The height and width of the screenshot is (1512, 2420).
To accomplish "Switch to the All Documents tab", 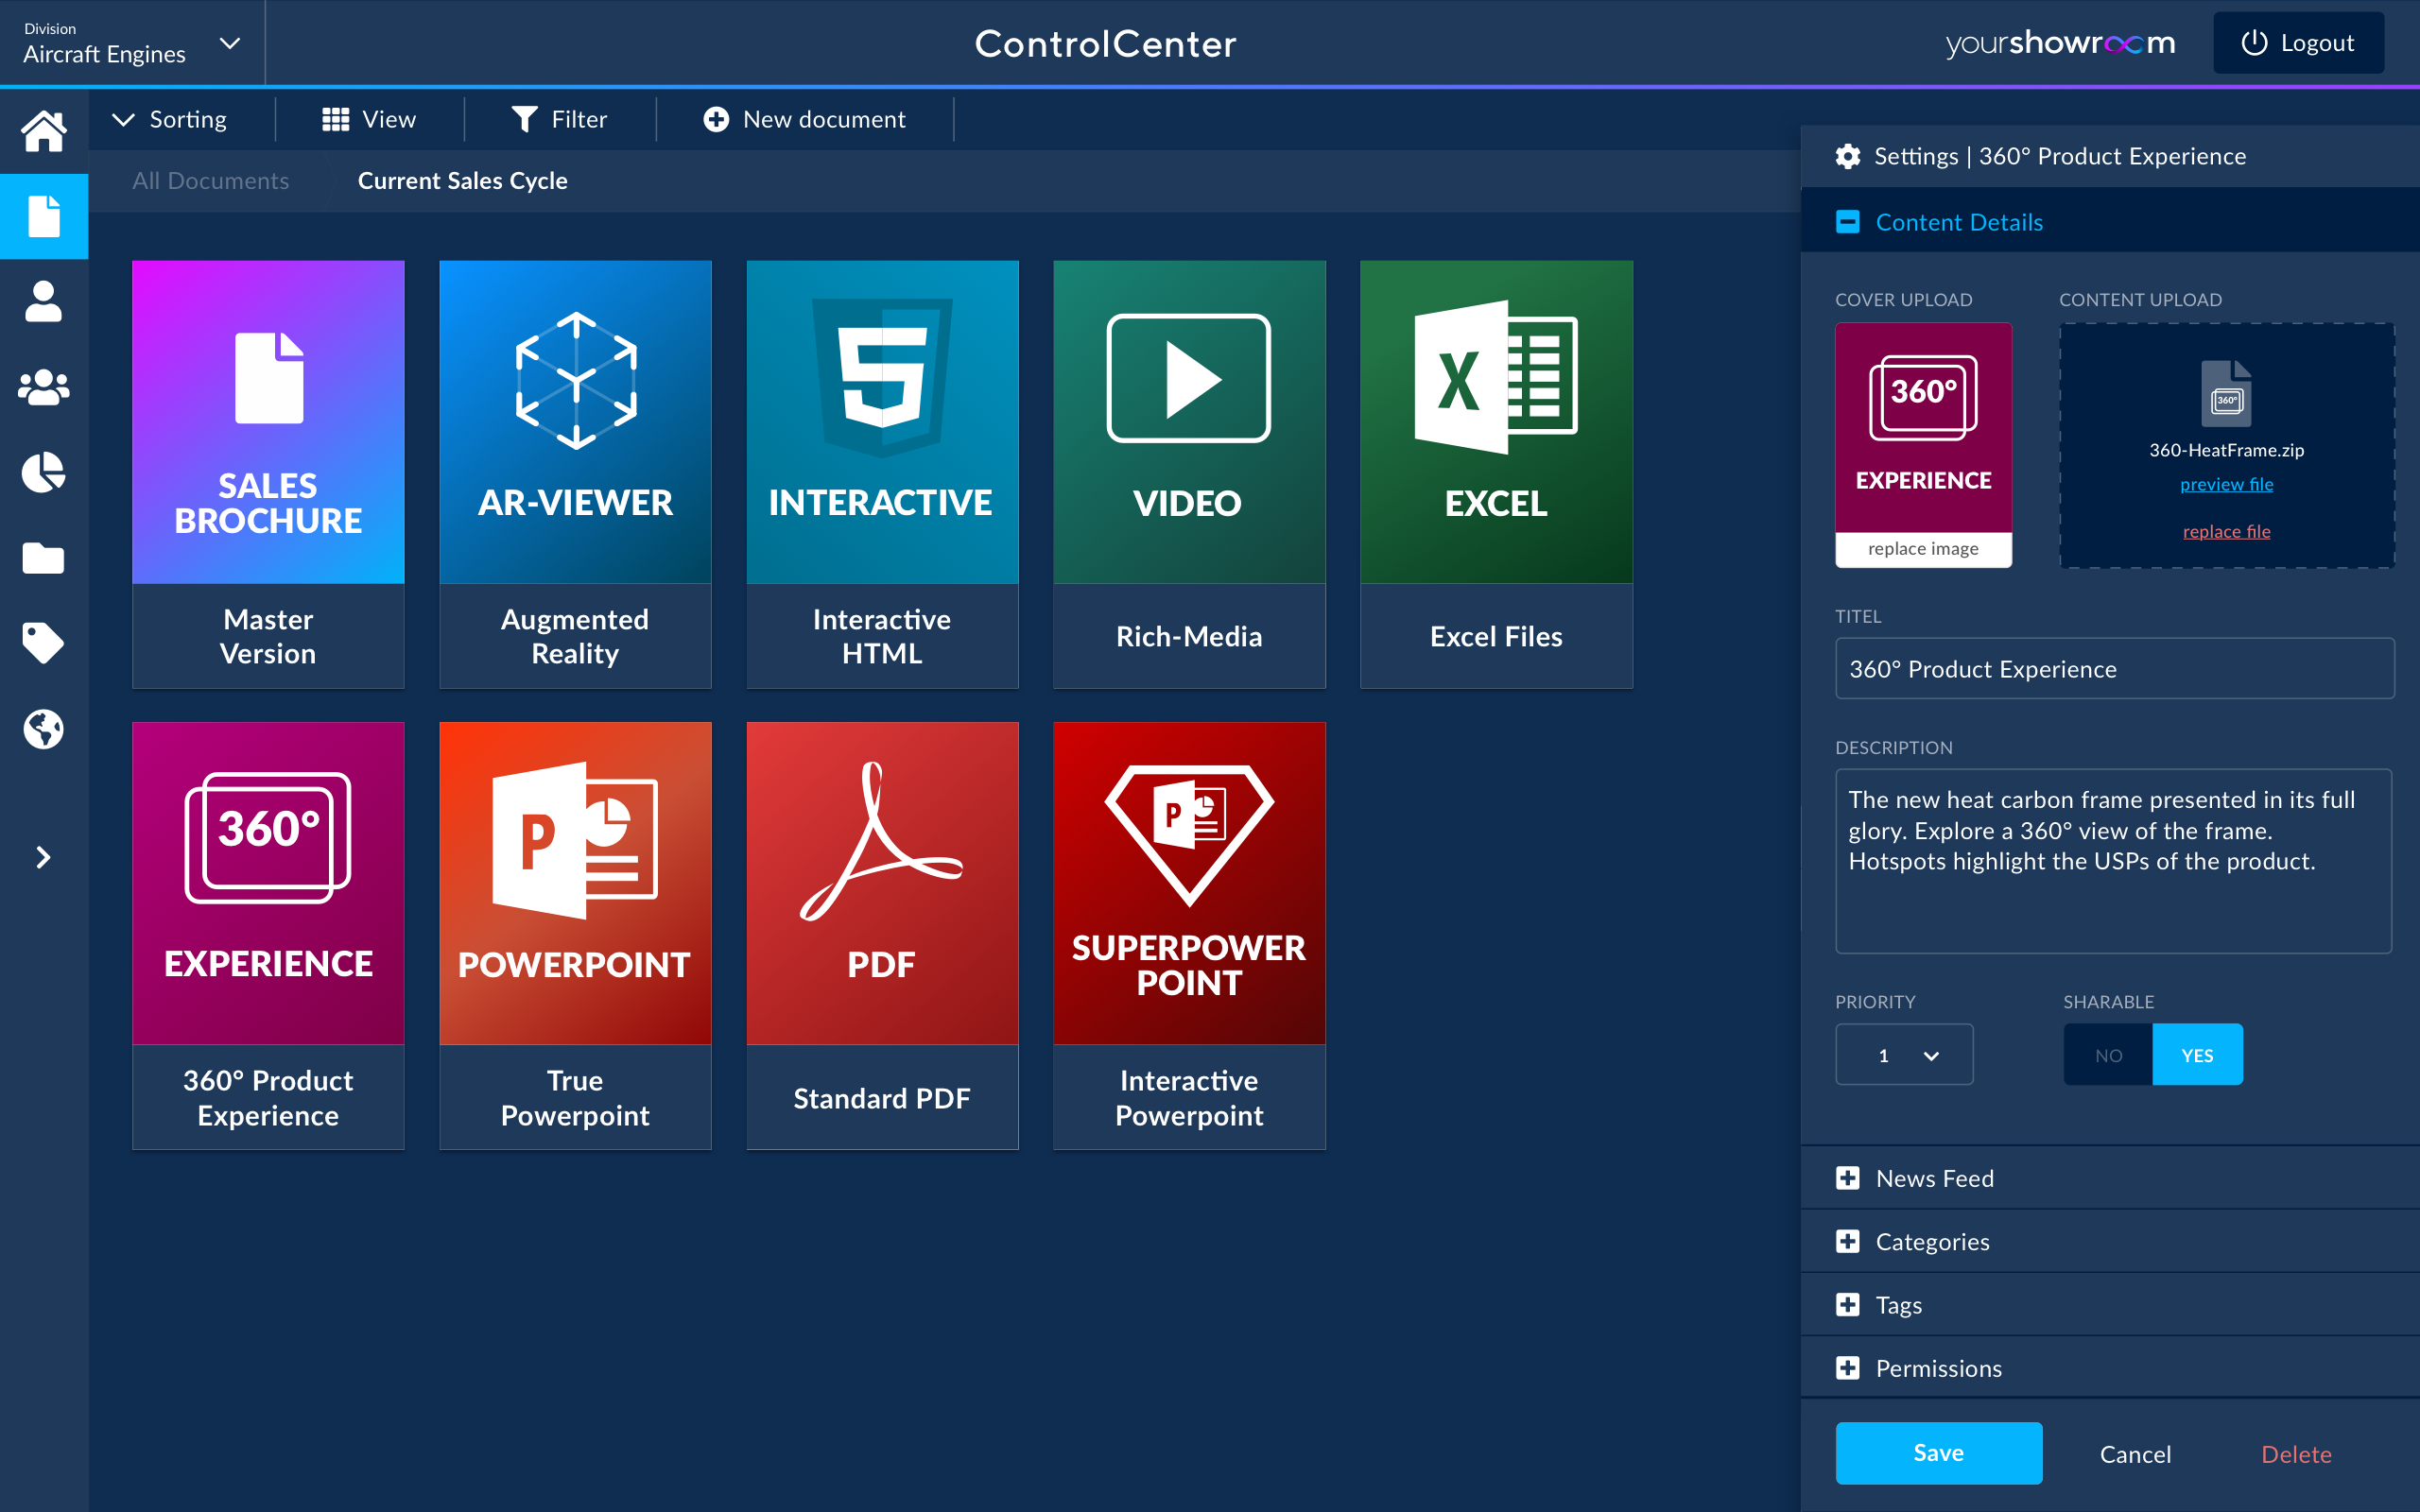I will pos(211,180).
